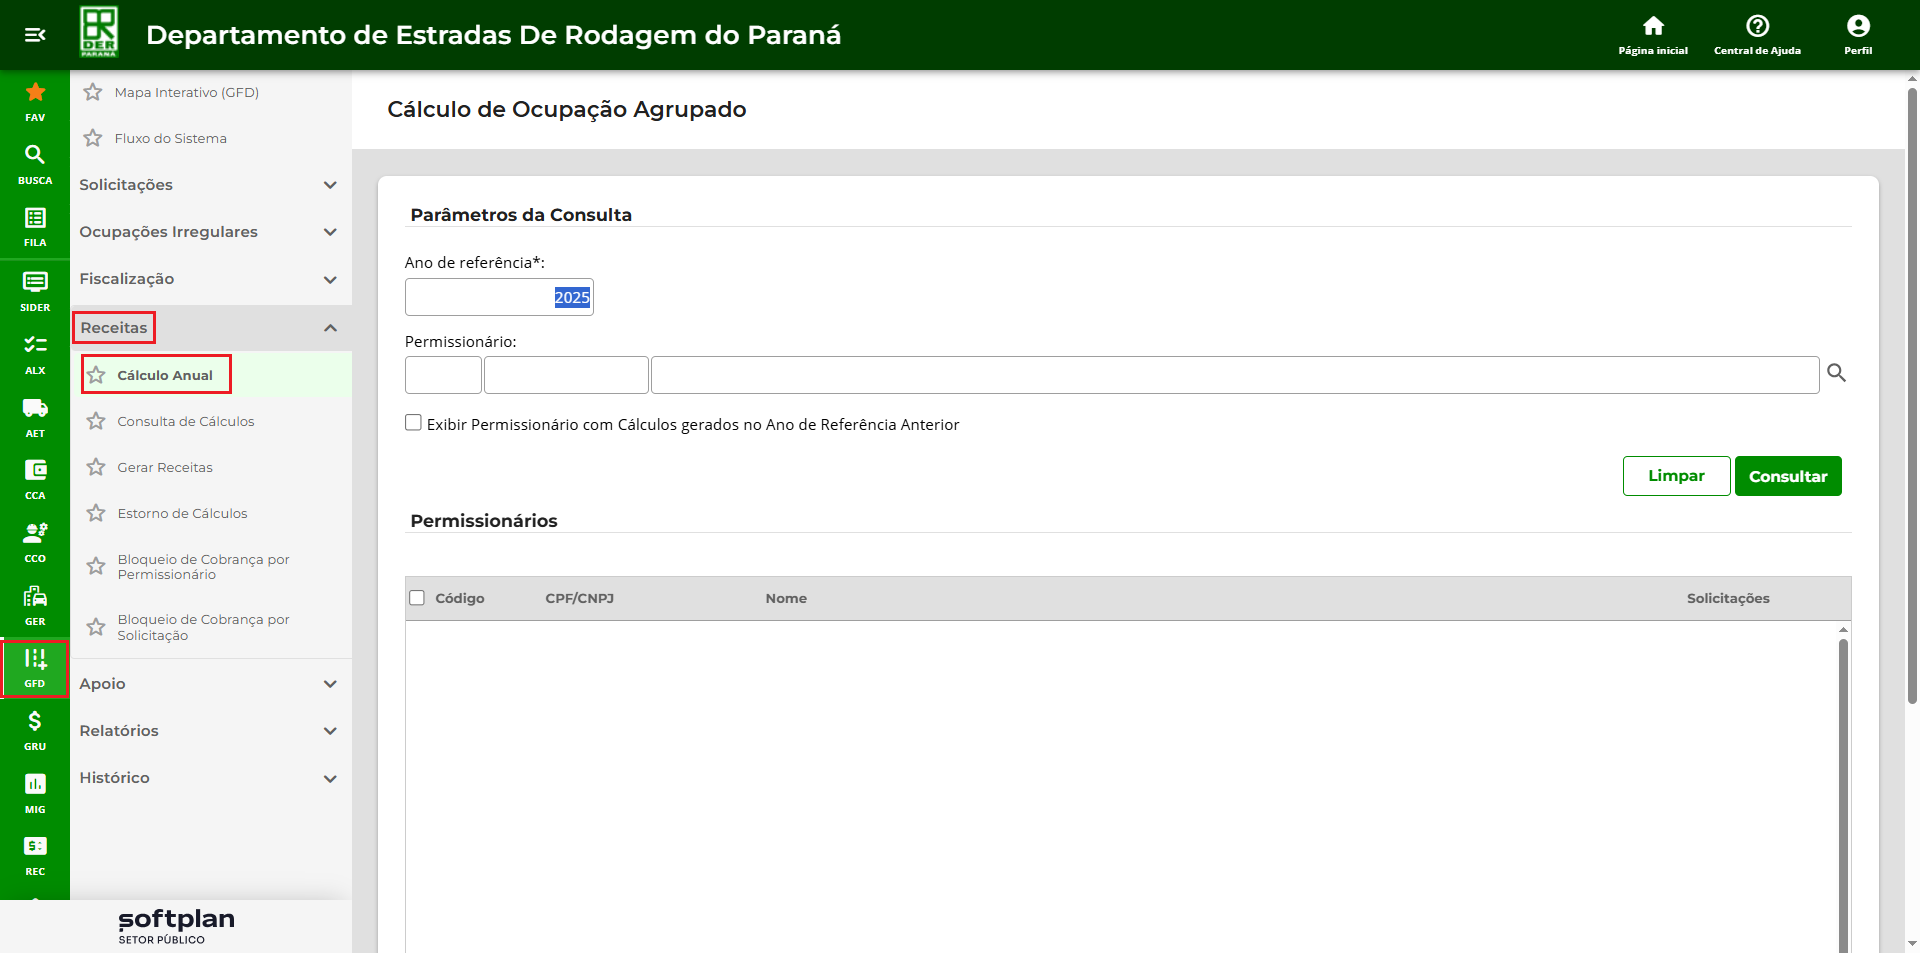
Task: Expand the Solicitações menu section
Action: [x=329, y=185]
